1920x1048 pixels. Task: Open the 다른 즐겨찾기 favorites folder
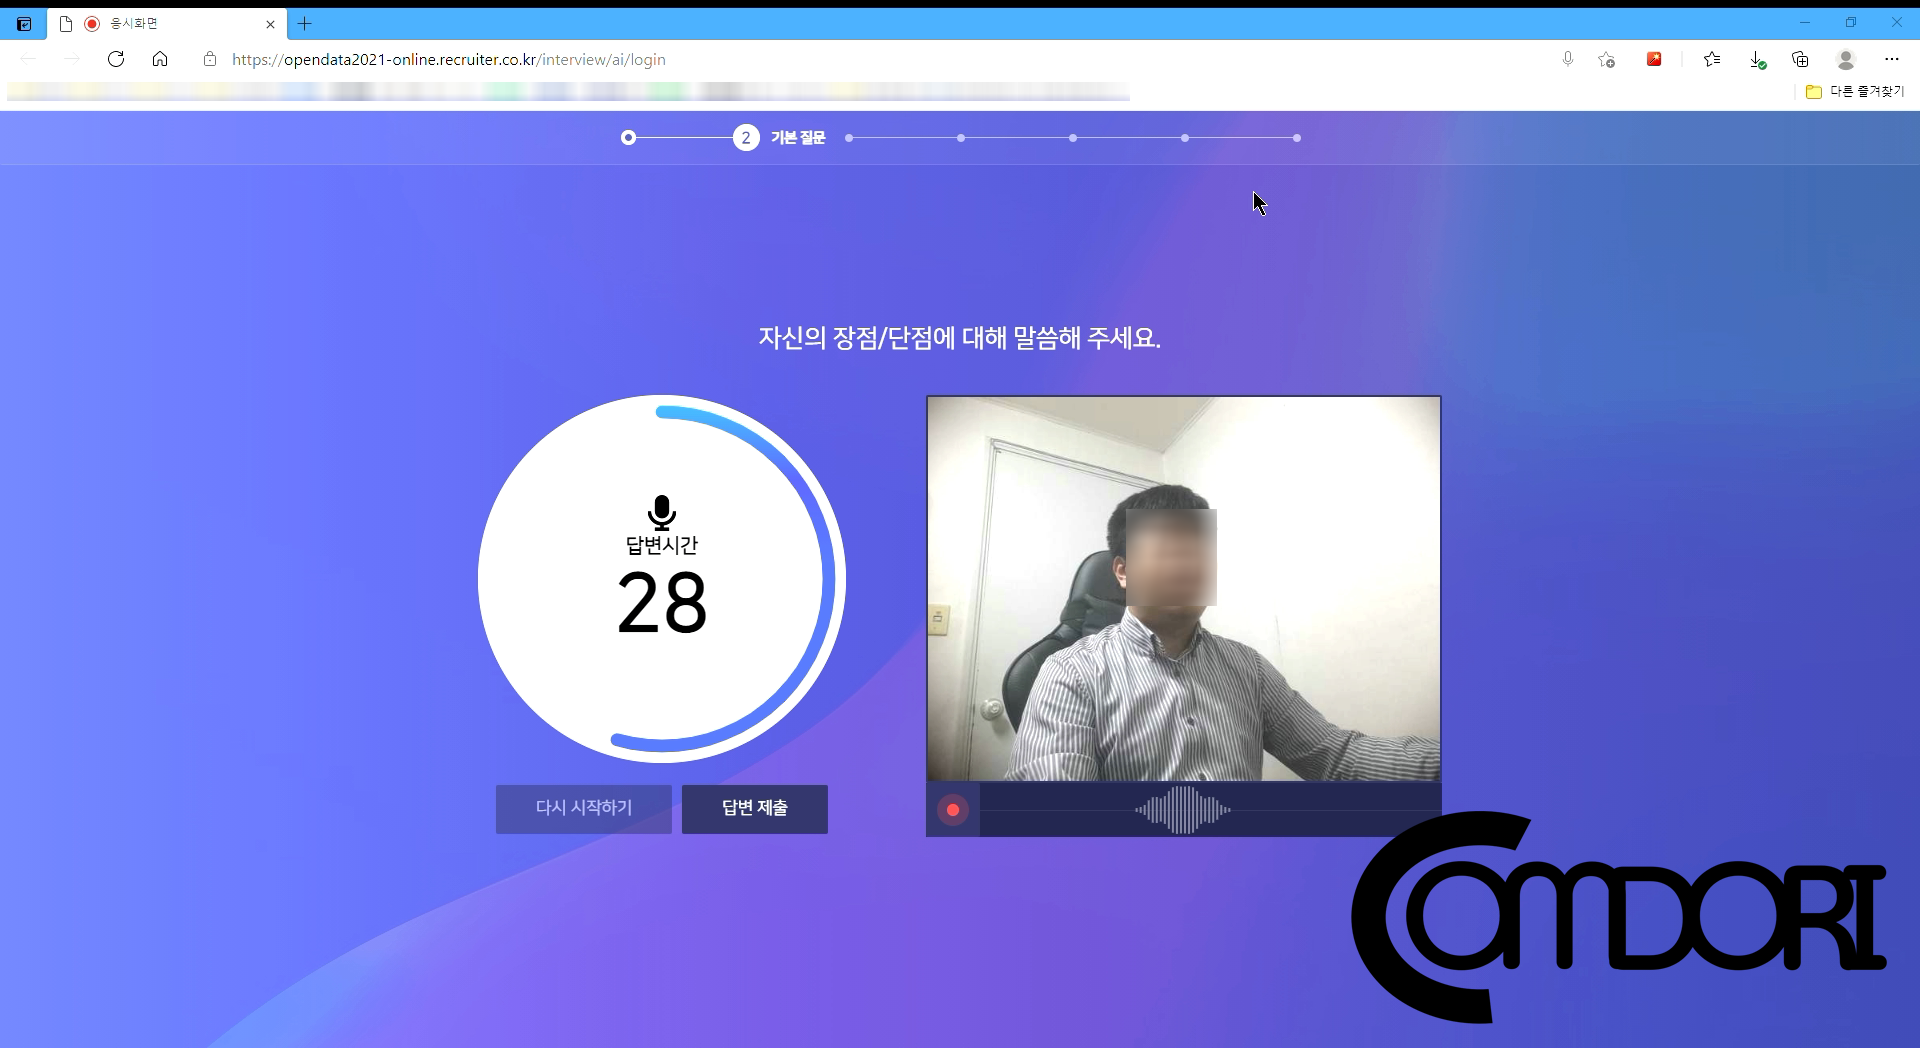click(x=1855, y=91)
